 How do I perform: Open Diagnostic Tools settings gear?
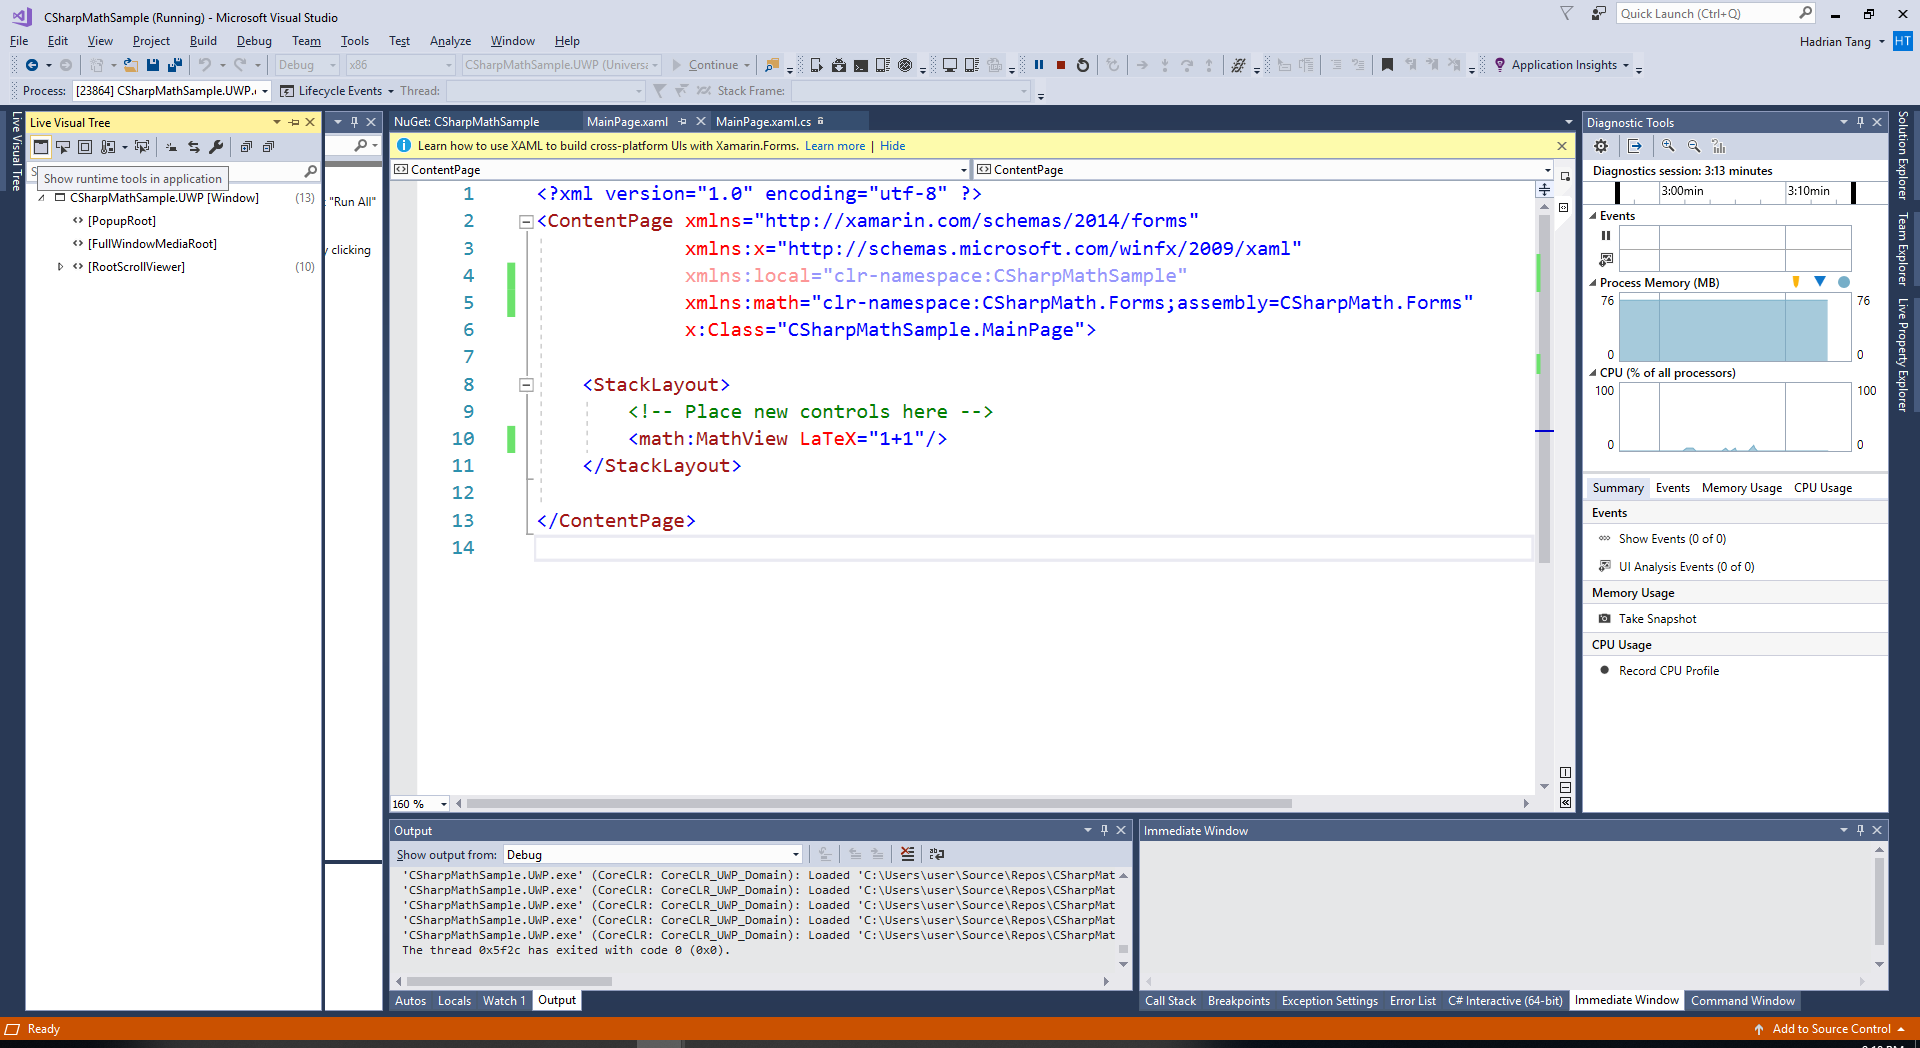tap(1601, 146)
